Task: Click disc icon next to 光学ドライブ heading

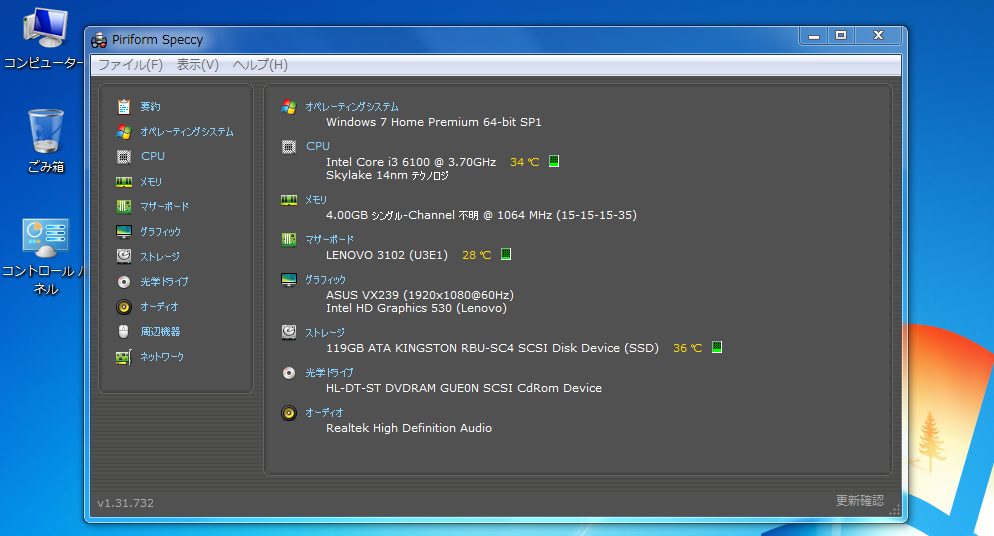Action: coord(288,373)
